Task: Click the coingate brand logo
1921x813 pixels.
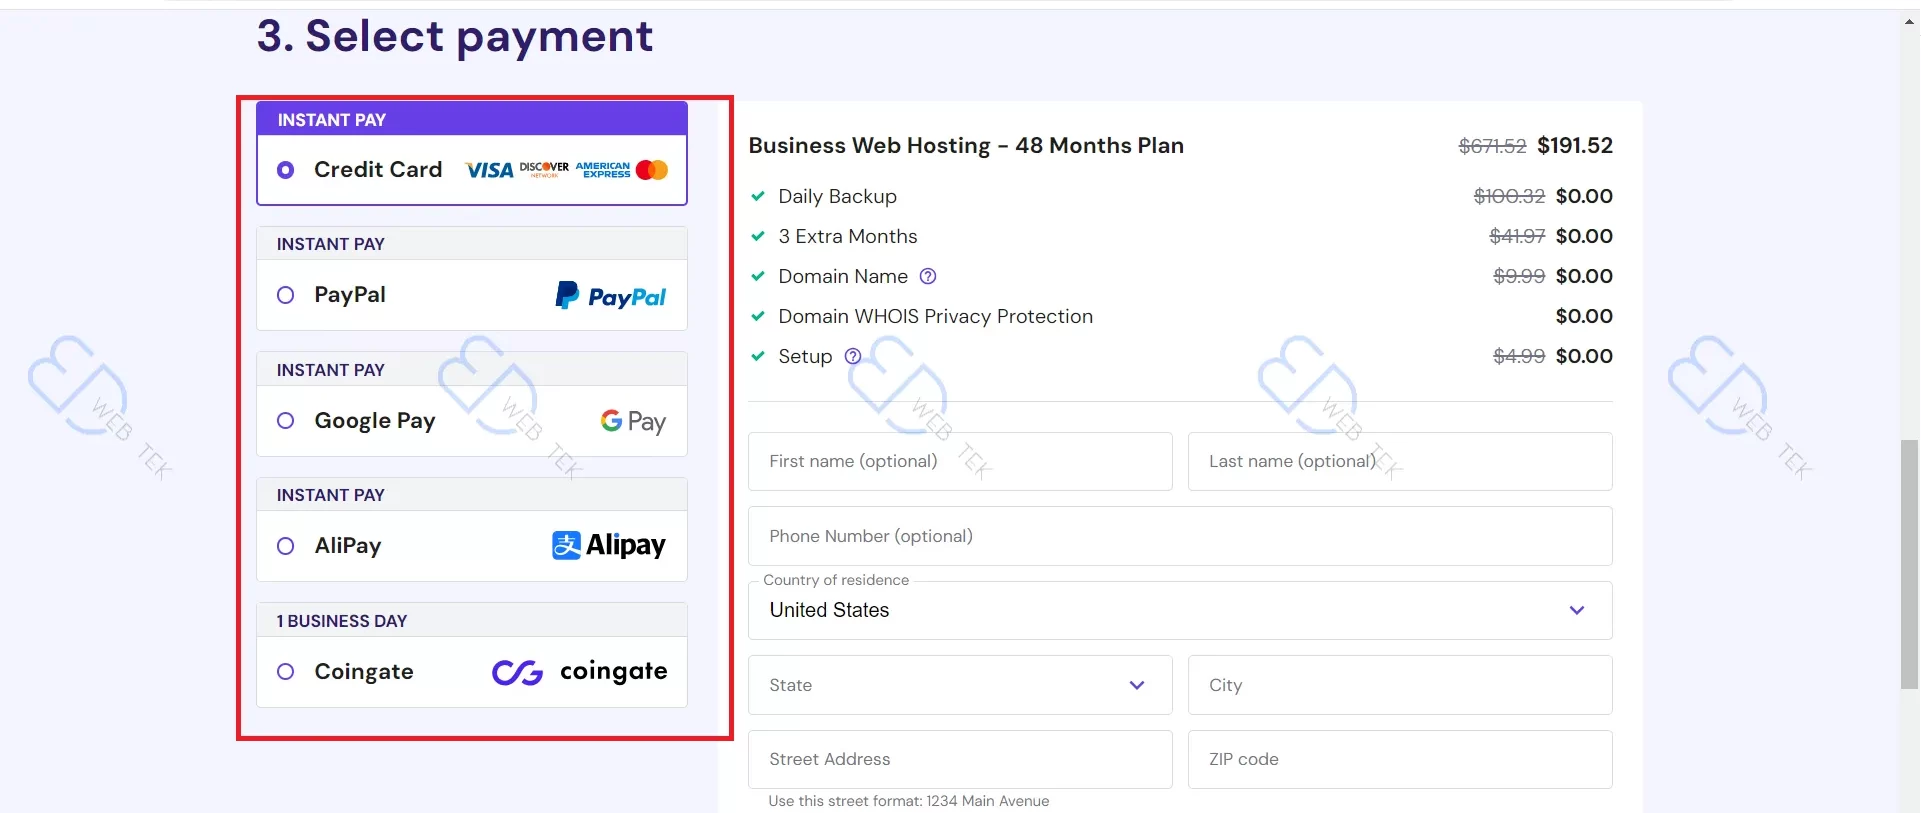Action: pos(580,672)
